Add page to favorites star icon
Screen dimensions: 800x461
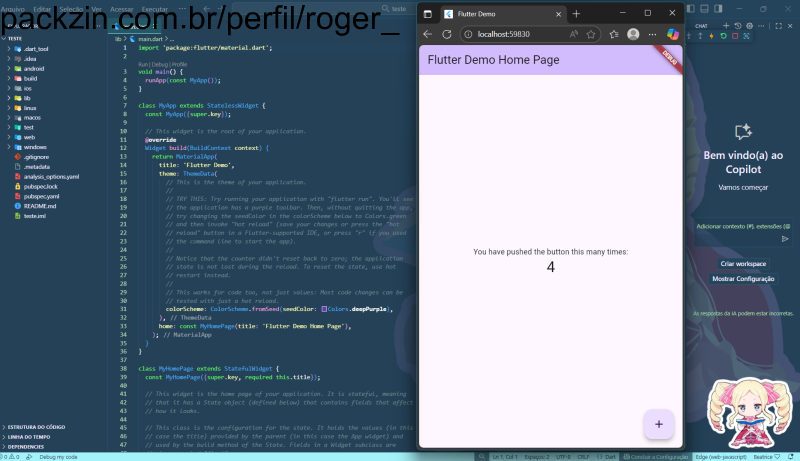click(590, 34)
